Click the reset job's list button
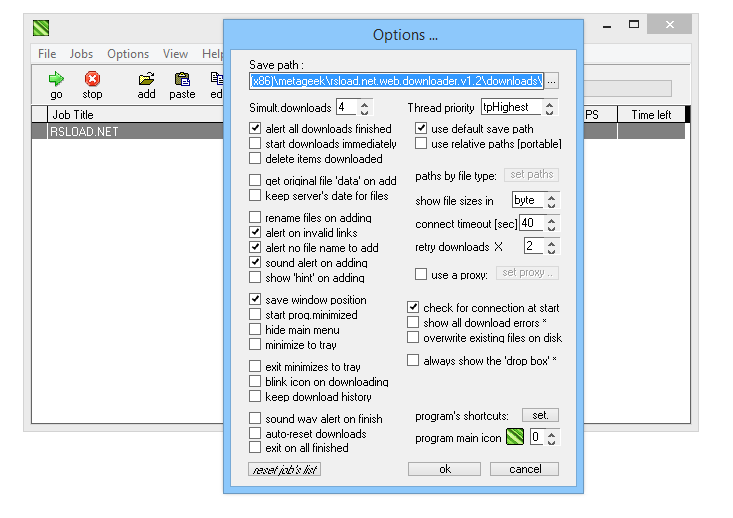 [284, 469]
